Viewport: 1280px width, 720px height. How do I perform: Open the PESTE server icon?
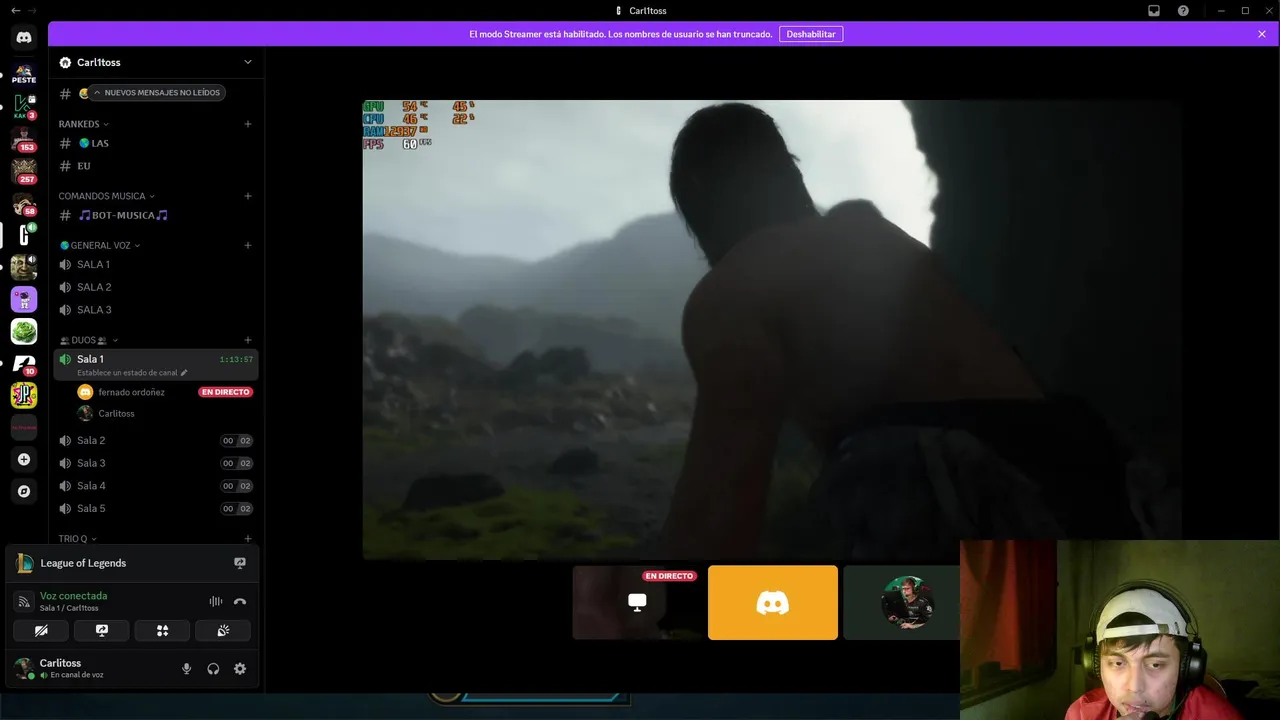(24, 73)
